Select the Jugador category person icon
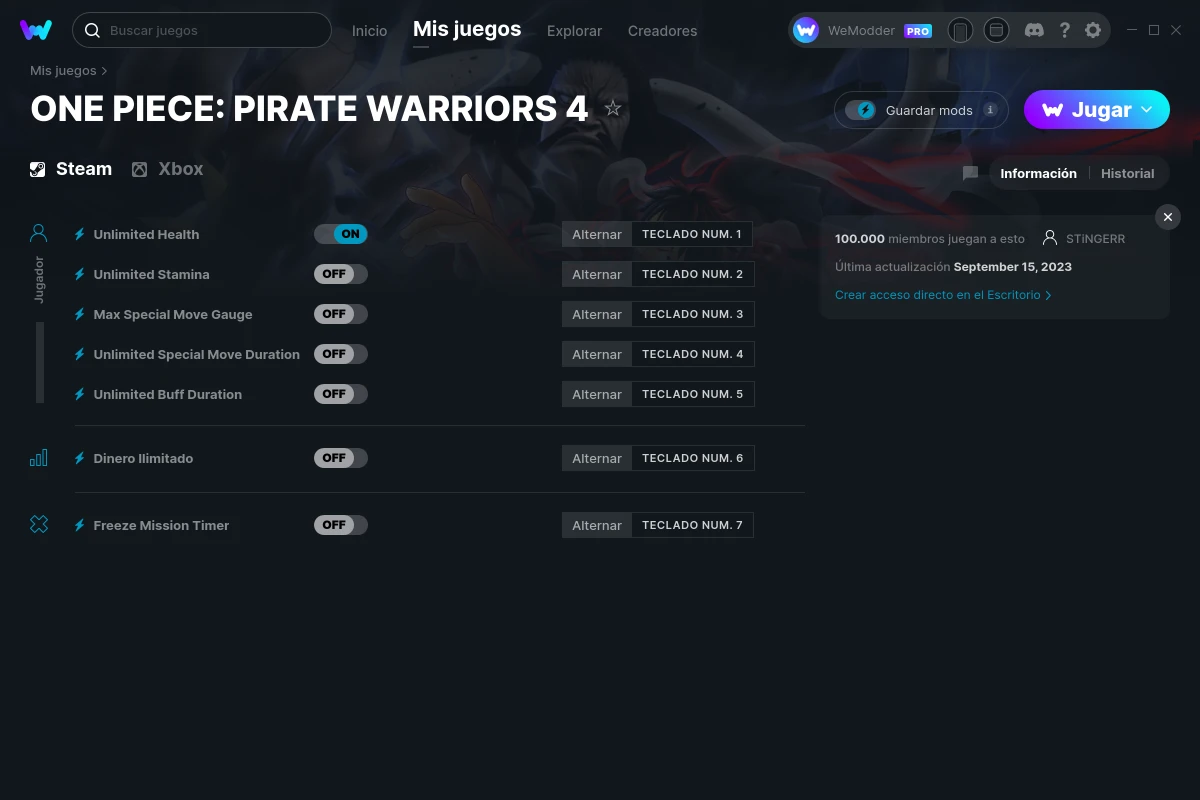The height and width of the screenshot is (800, 1200). 39,233
